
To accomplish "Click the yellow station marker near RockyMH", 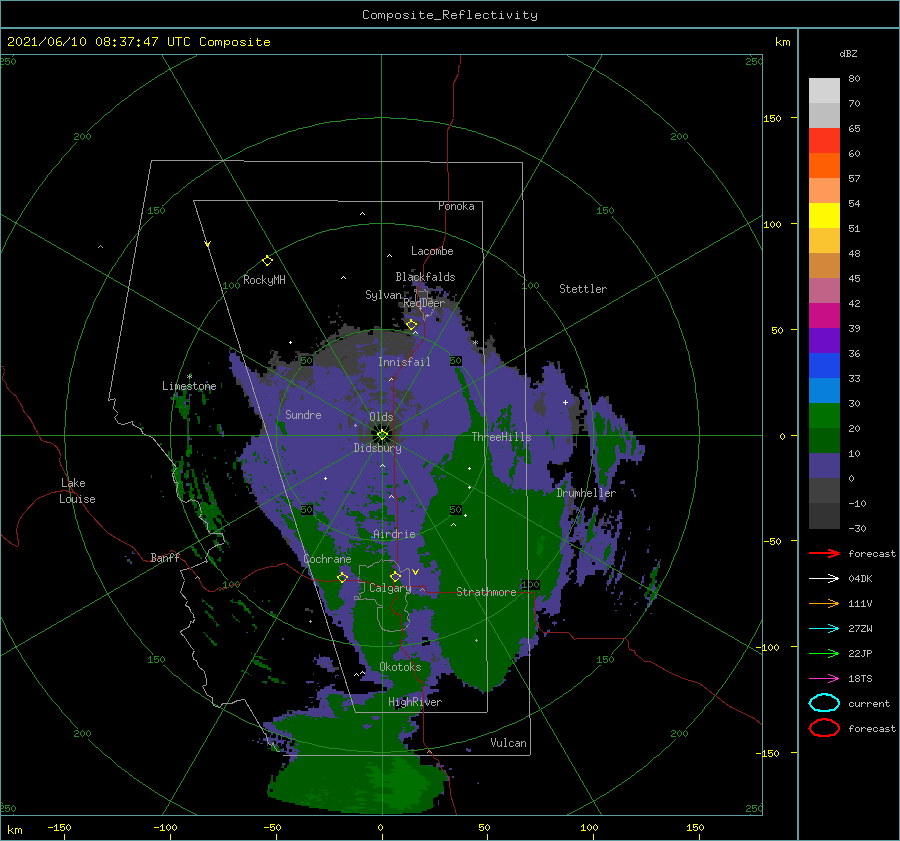I will pos(267,261).
